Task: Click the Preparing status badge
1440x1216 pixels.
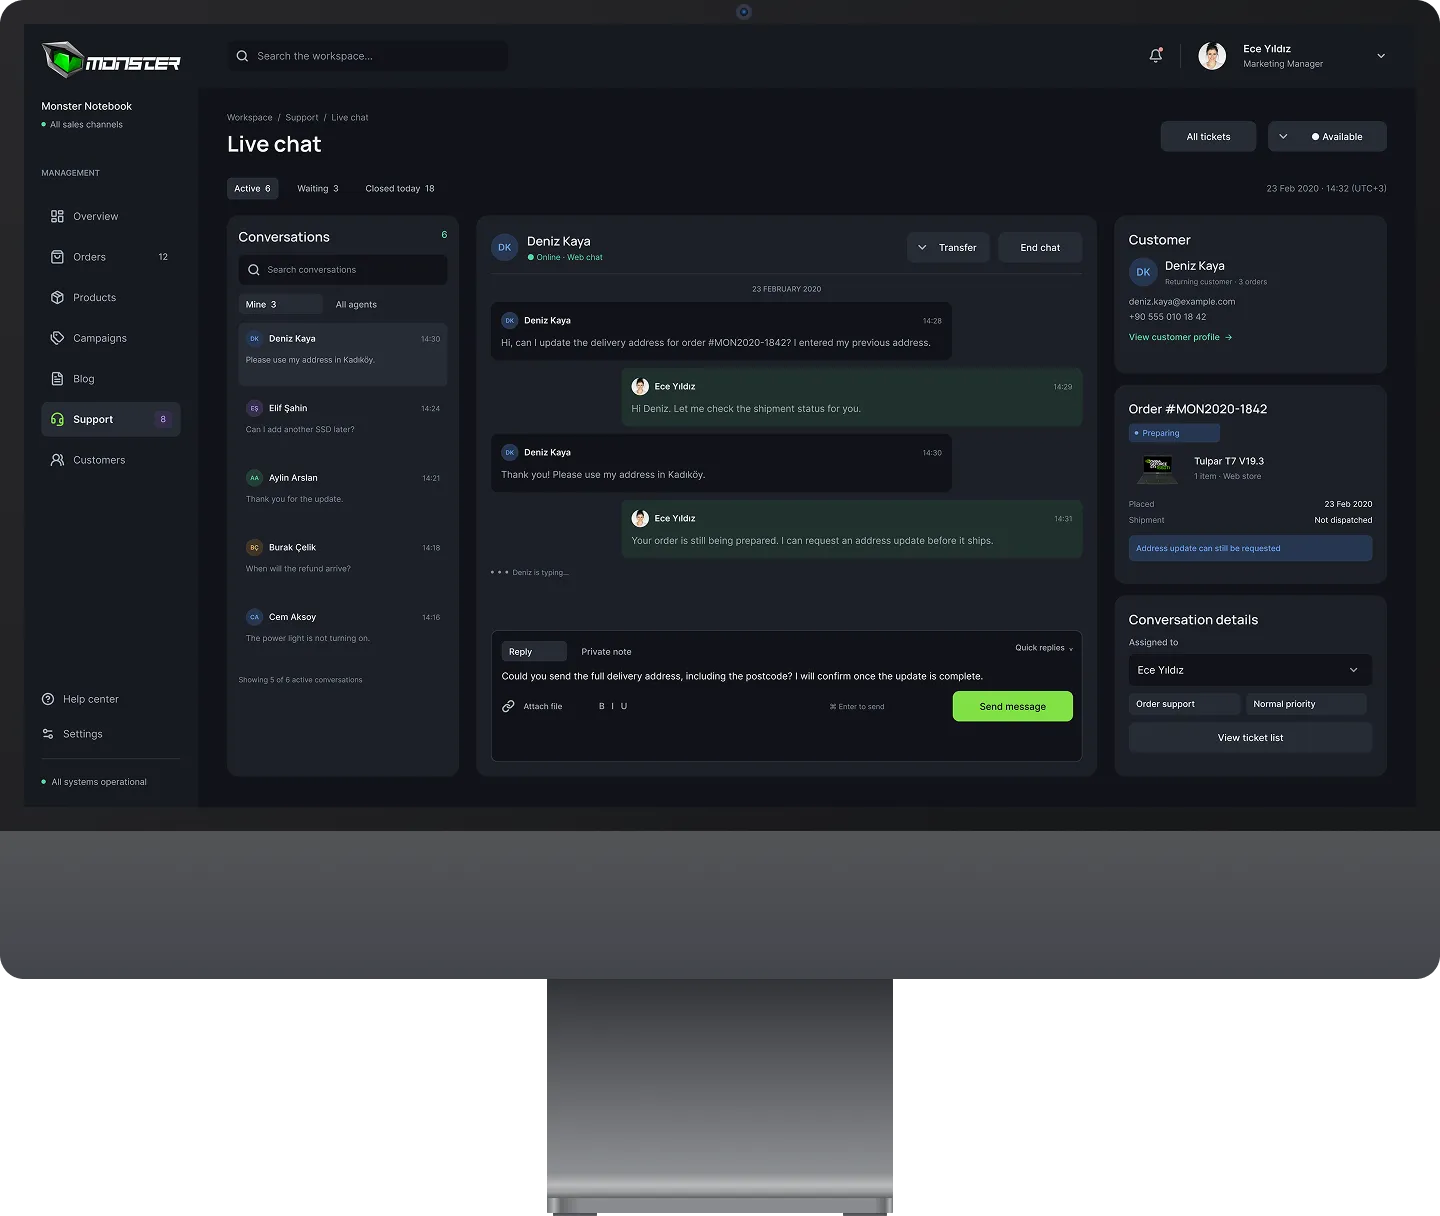Action: point(1174,433)
